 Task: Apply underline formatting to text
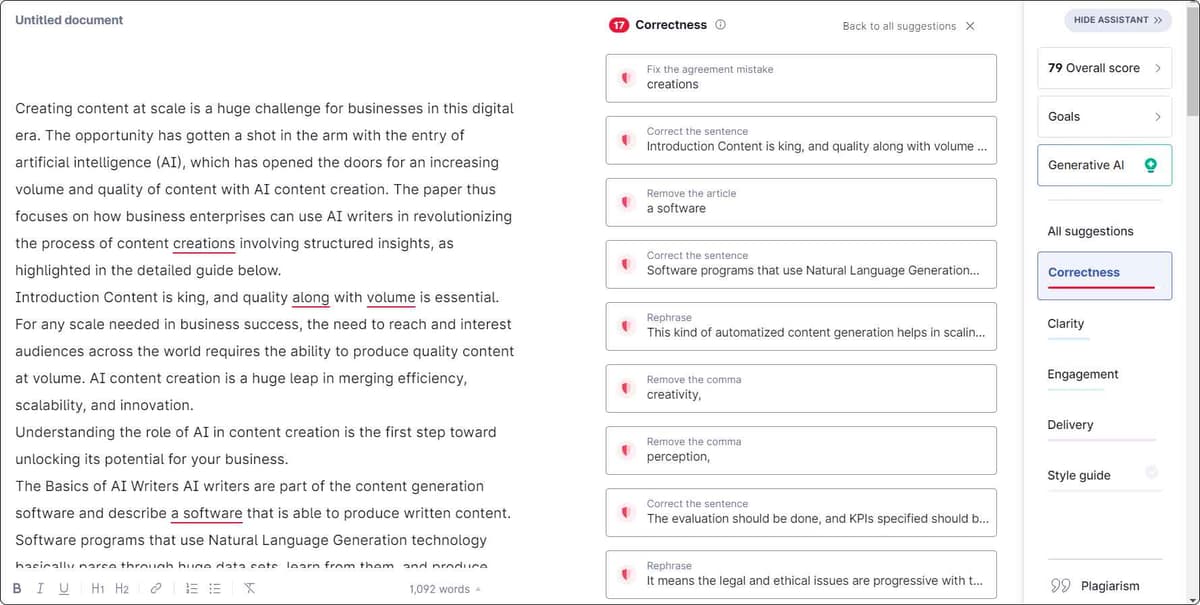coord(64,589)
